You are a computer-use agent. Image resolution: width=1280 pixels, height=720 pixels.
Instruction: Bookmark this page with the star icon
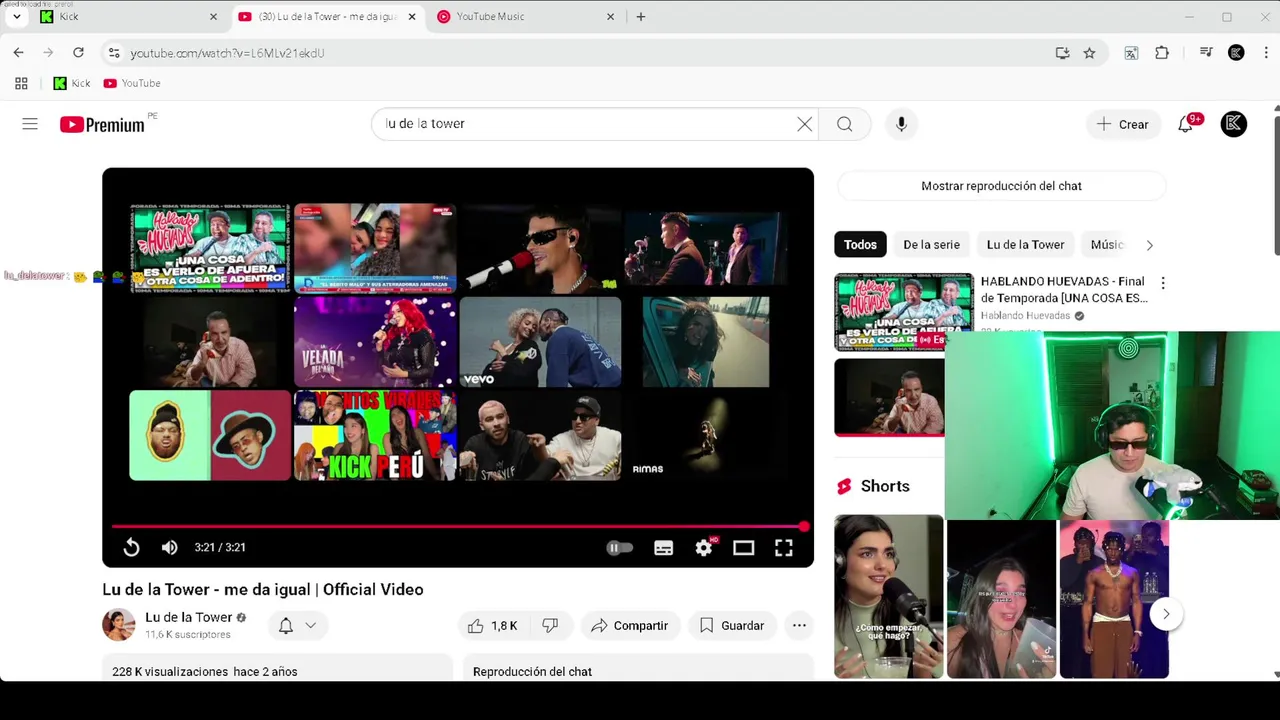point(1089,53)
